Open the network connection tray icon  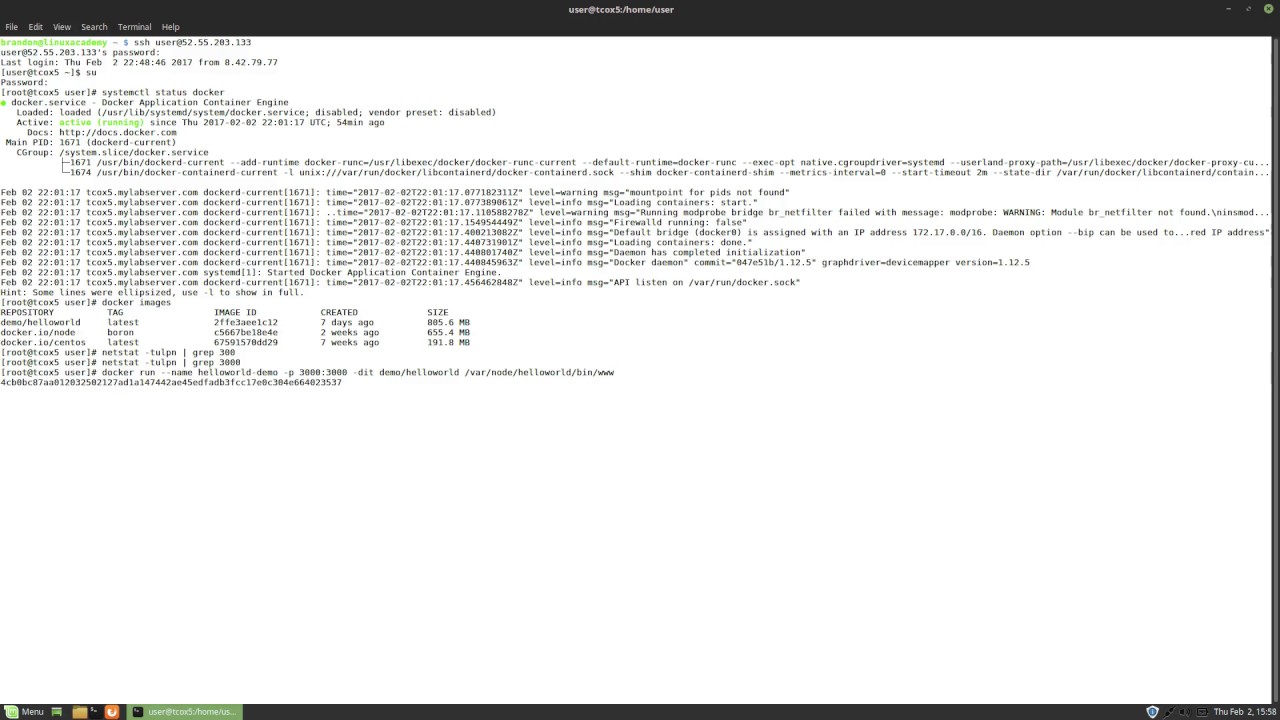point(1168,712)
